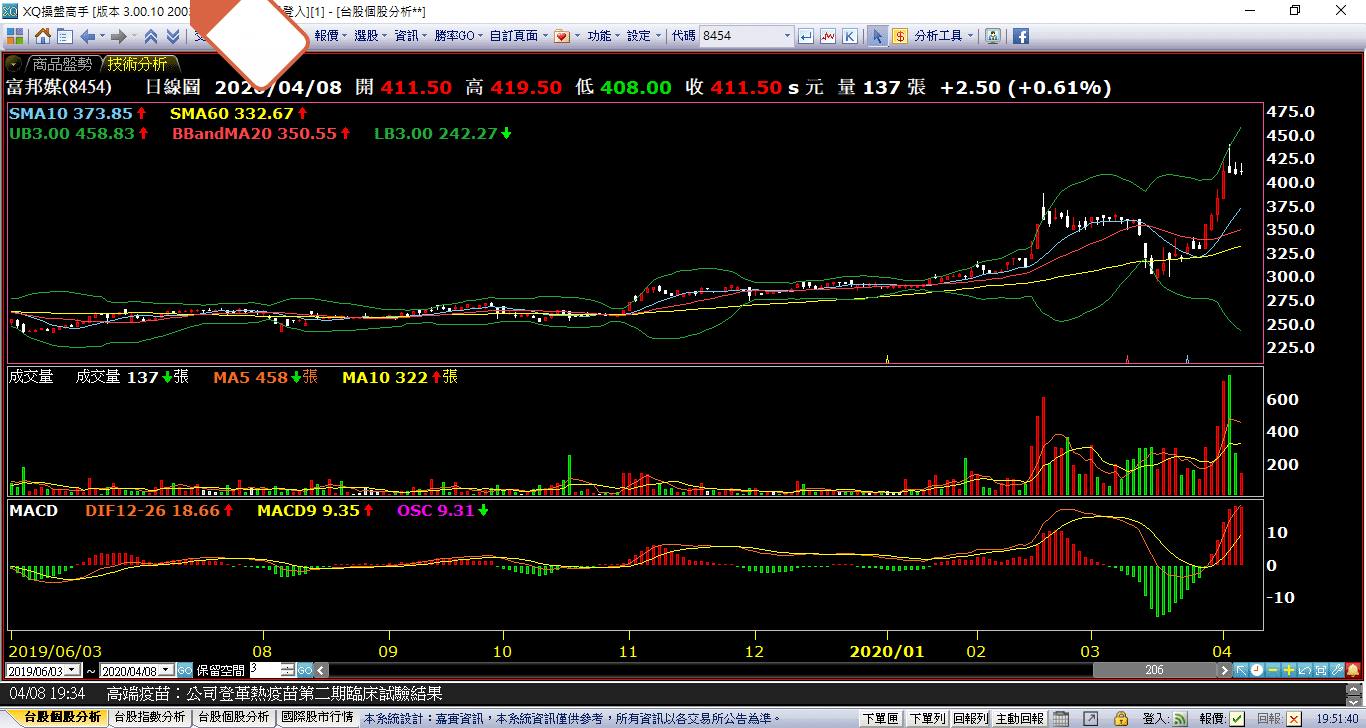Click the chart horizontal scrollbar thumb labeled 206
The width and height of the screenshot is (1366, 728).
point(1153,670)
